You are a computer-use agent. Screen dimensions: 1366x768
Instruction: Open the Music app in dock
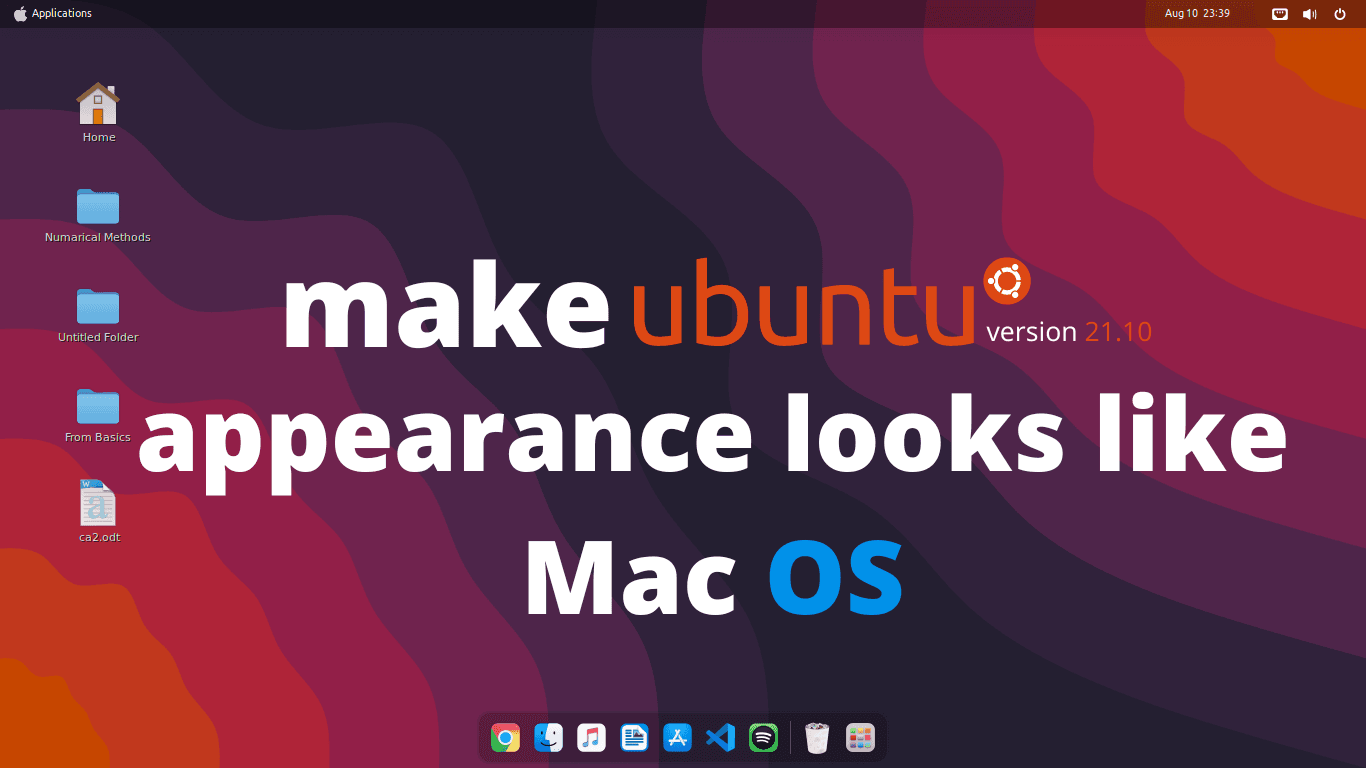[x=591, y=738]
